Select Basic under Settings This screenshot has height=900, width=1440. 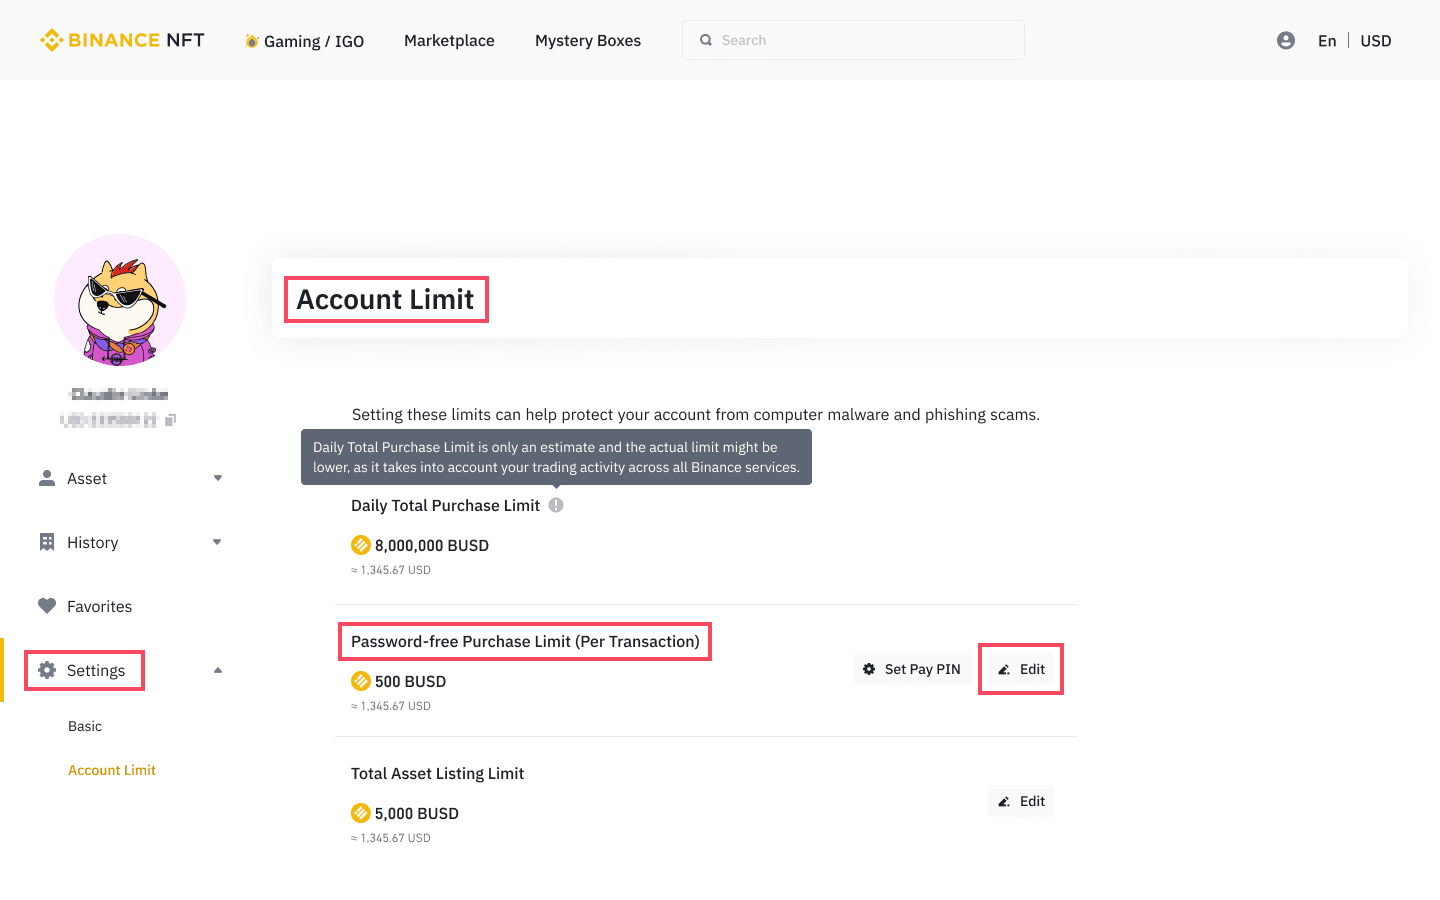coord(85,726)
